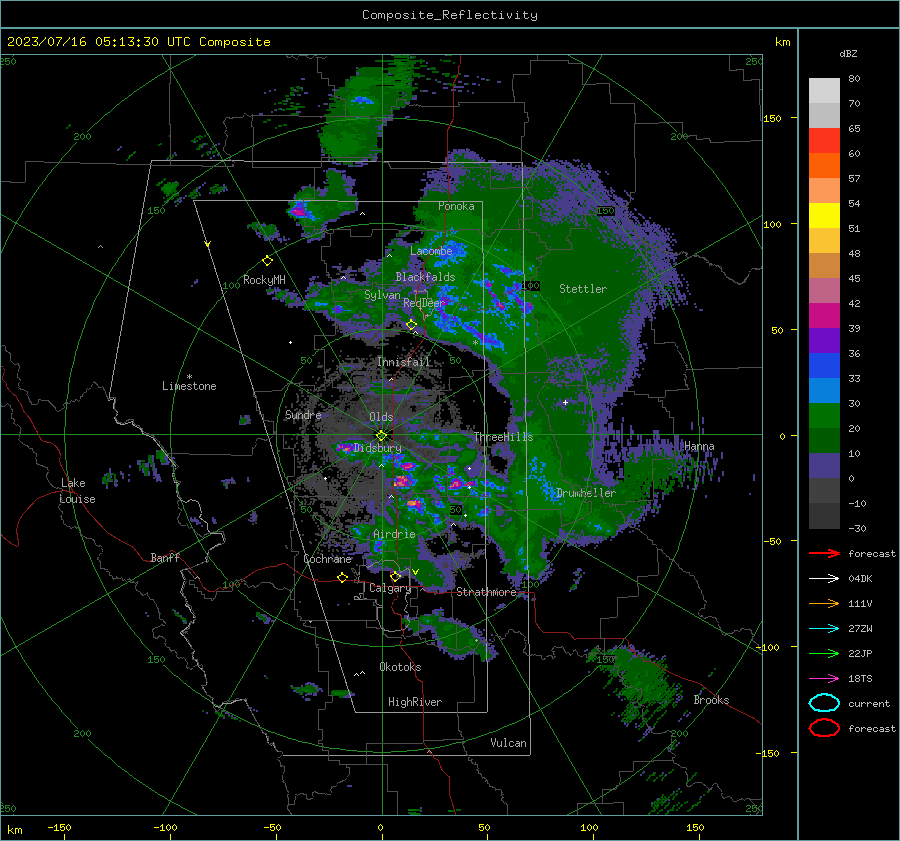Click the 80 value in dBZ legend
900x841 pixels.
pyautogui.click(x=854, y=79)
